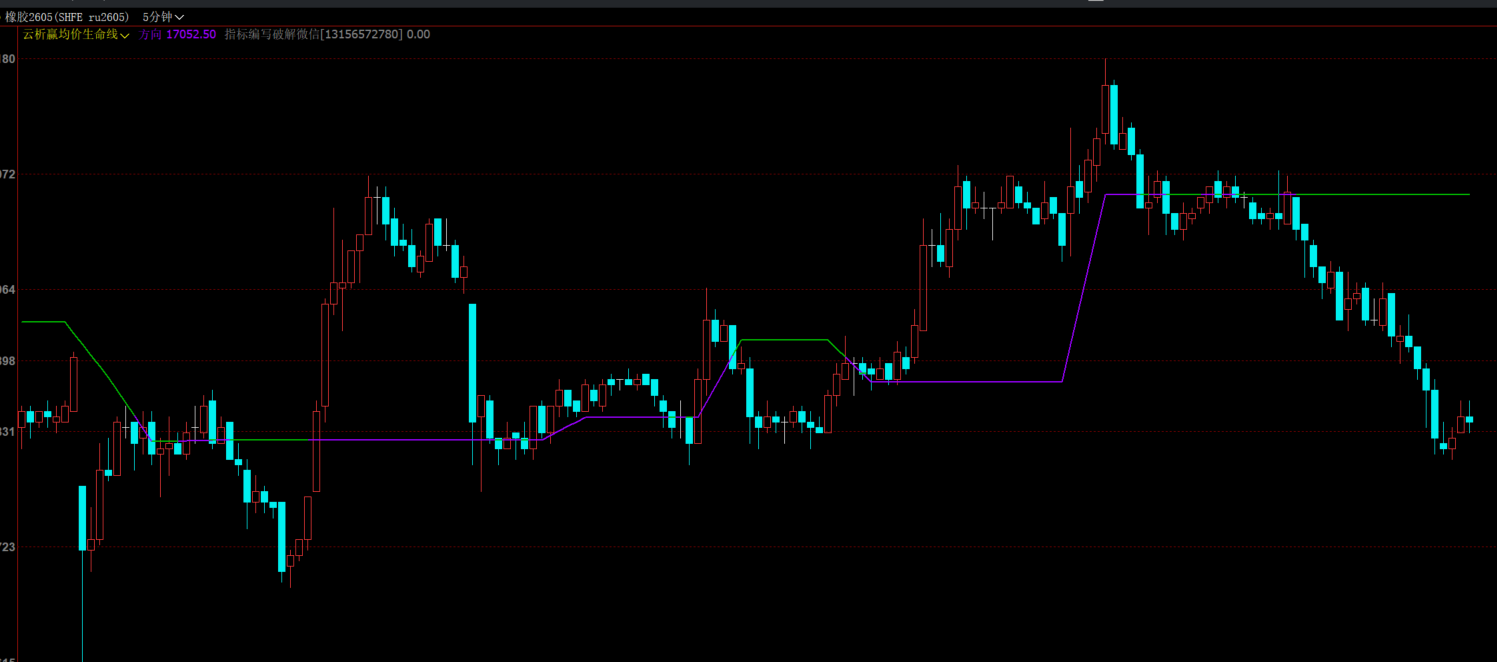
Task: Click the tallest candle at chart peak
Action: [x=1113, y=115]
